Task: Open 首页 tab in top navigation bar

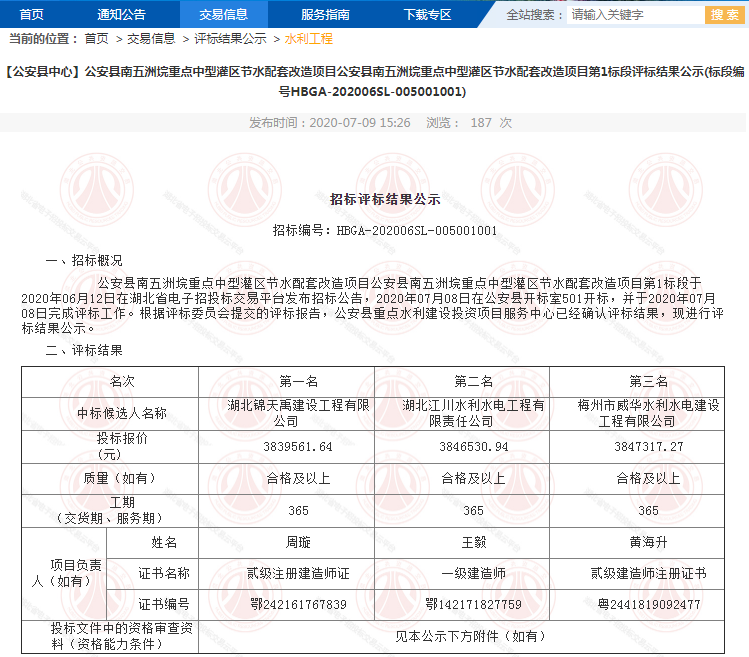Action: pos(31,14)
